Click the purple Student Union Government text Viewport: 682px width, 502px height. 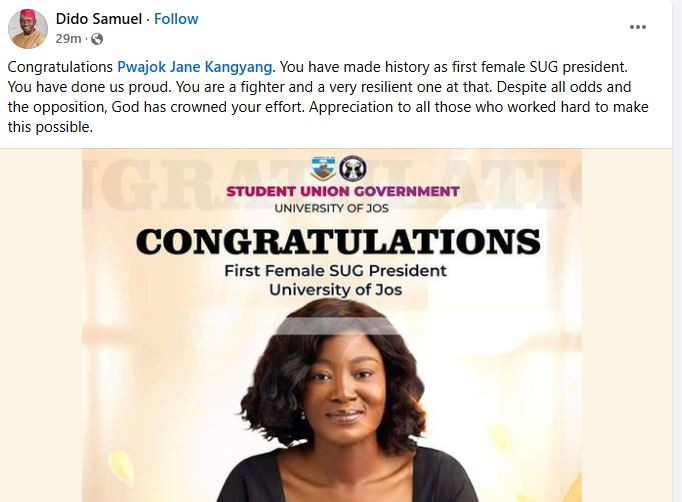[342, 191]
